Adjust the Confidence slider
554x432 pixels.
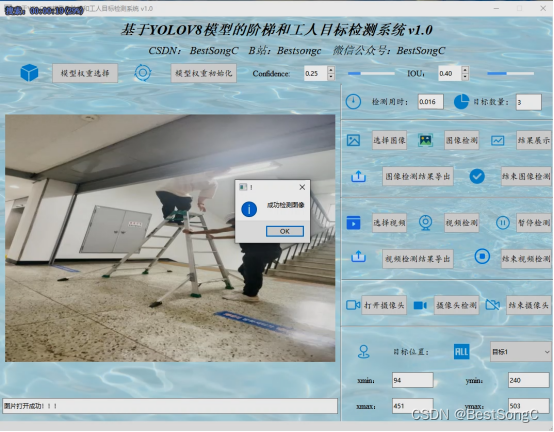click(x=371, y=73)
